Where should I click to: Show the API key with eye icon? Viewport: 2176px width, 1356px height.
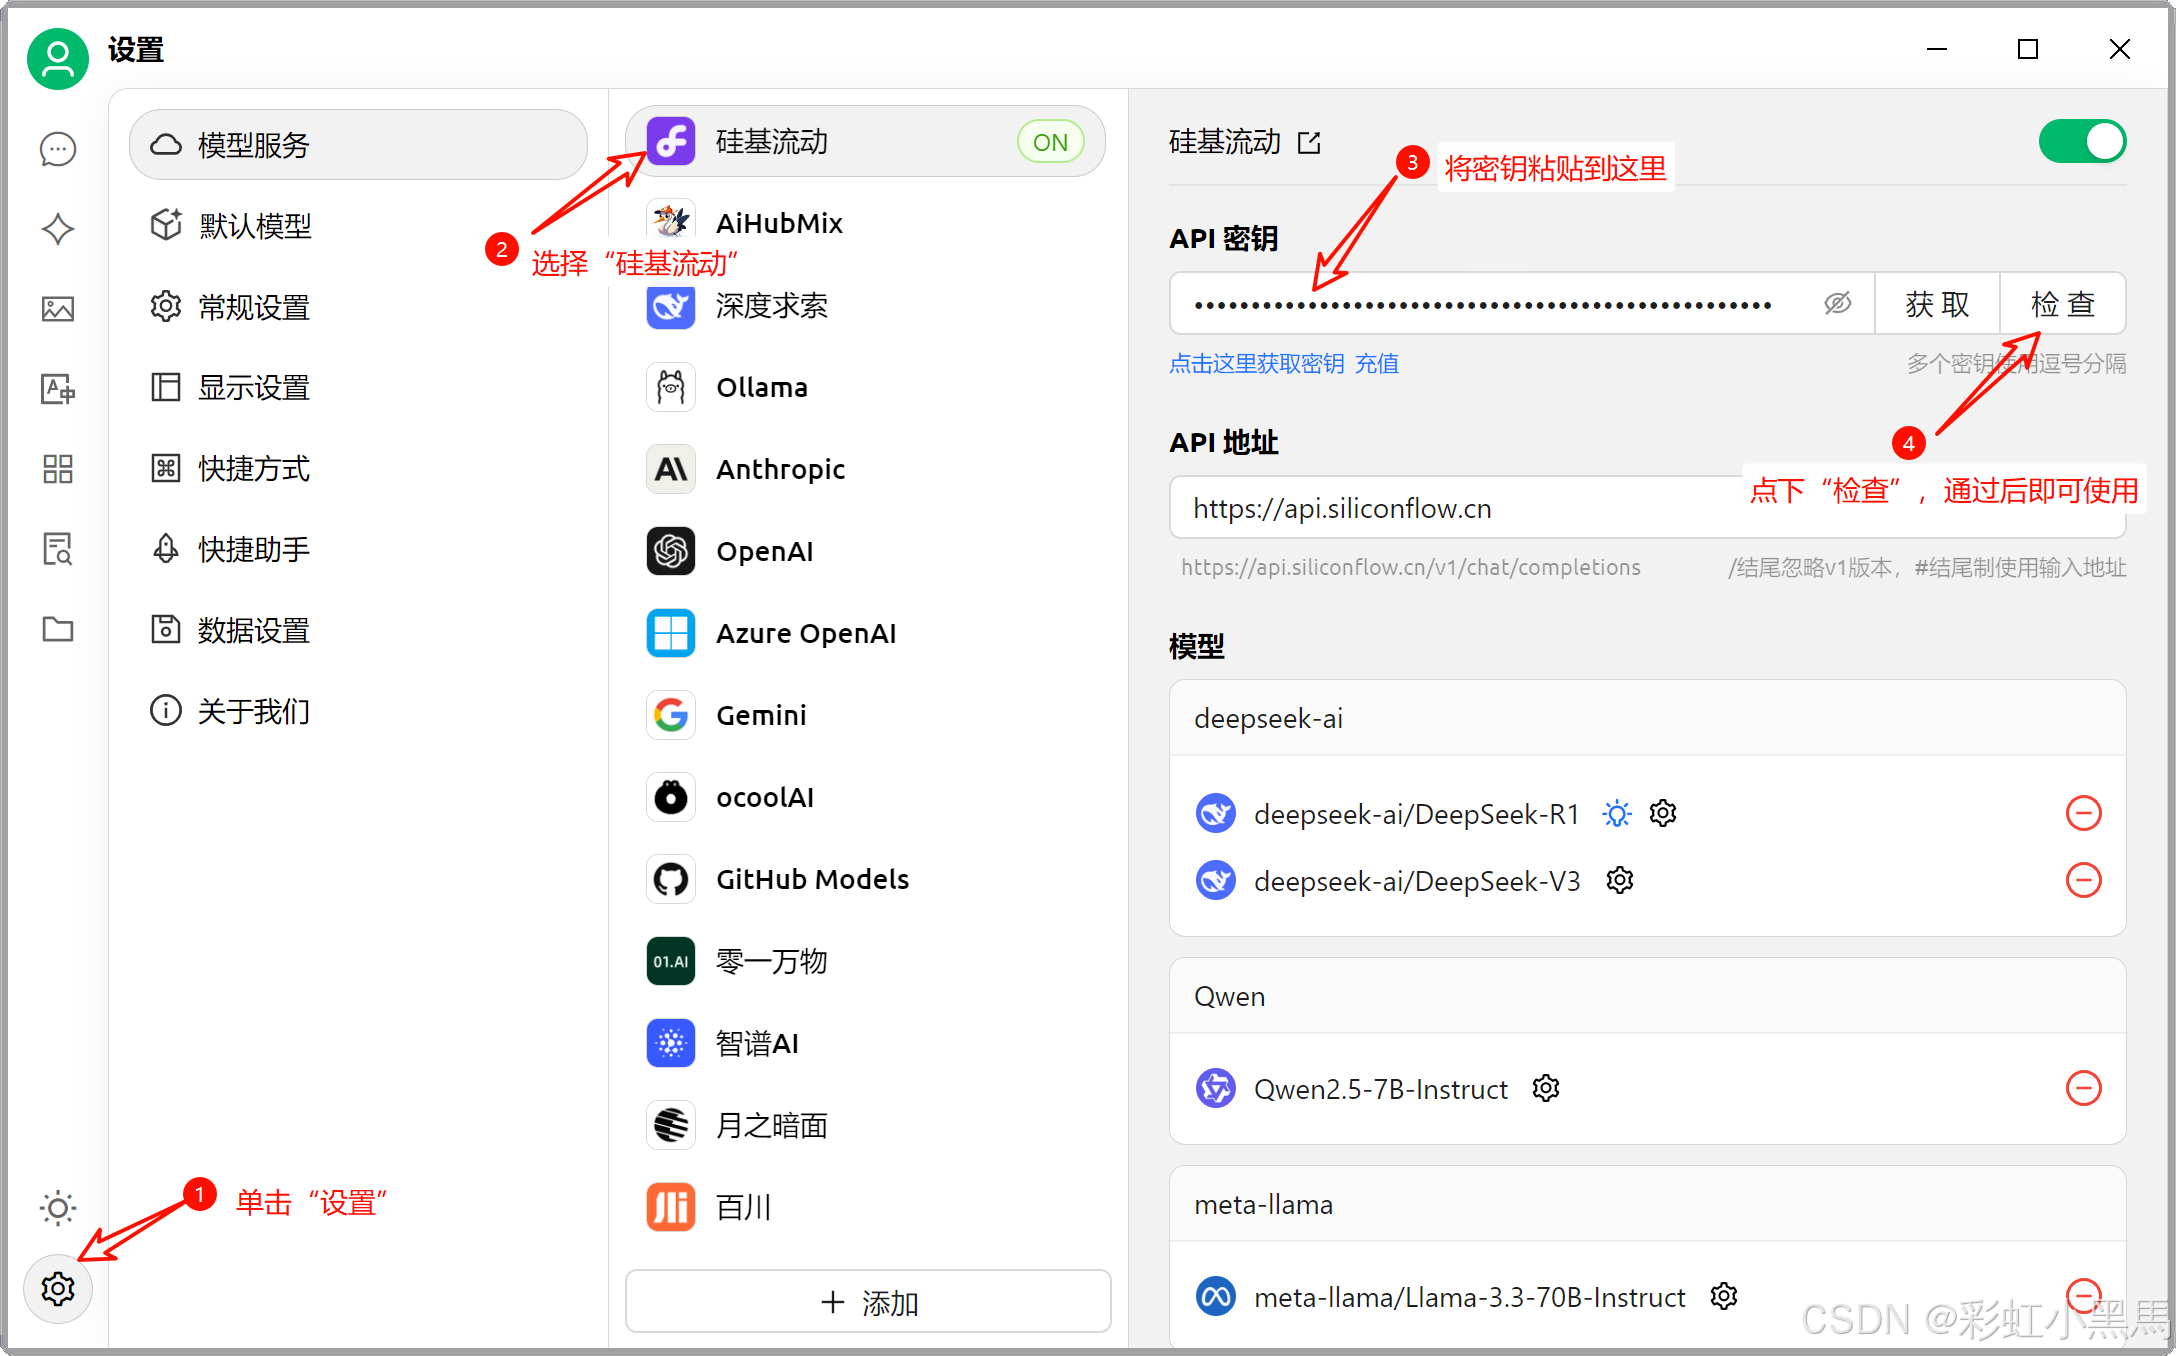[1837, 303]
